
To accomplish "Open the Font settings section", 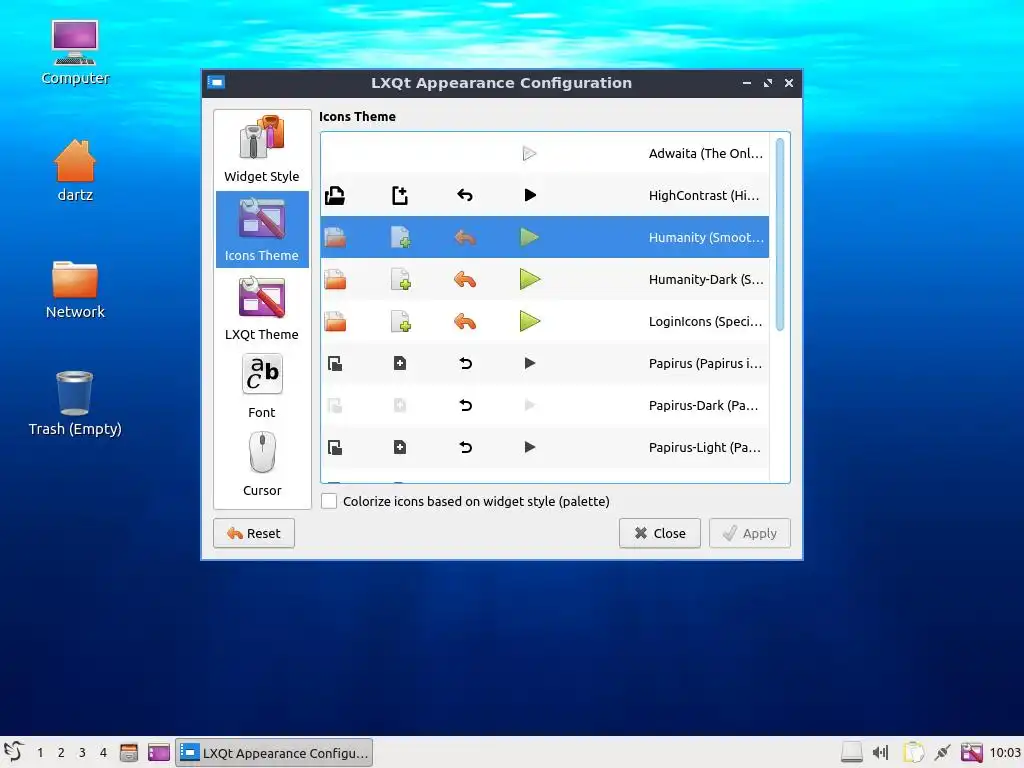I will click(262, 386).
